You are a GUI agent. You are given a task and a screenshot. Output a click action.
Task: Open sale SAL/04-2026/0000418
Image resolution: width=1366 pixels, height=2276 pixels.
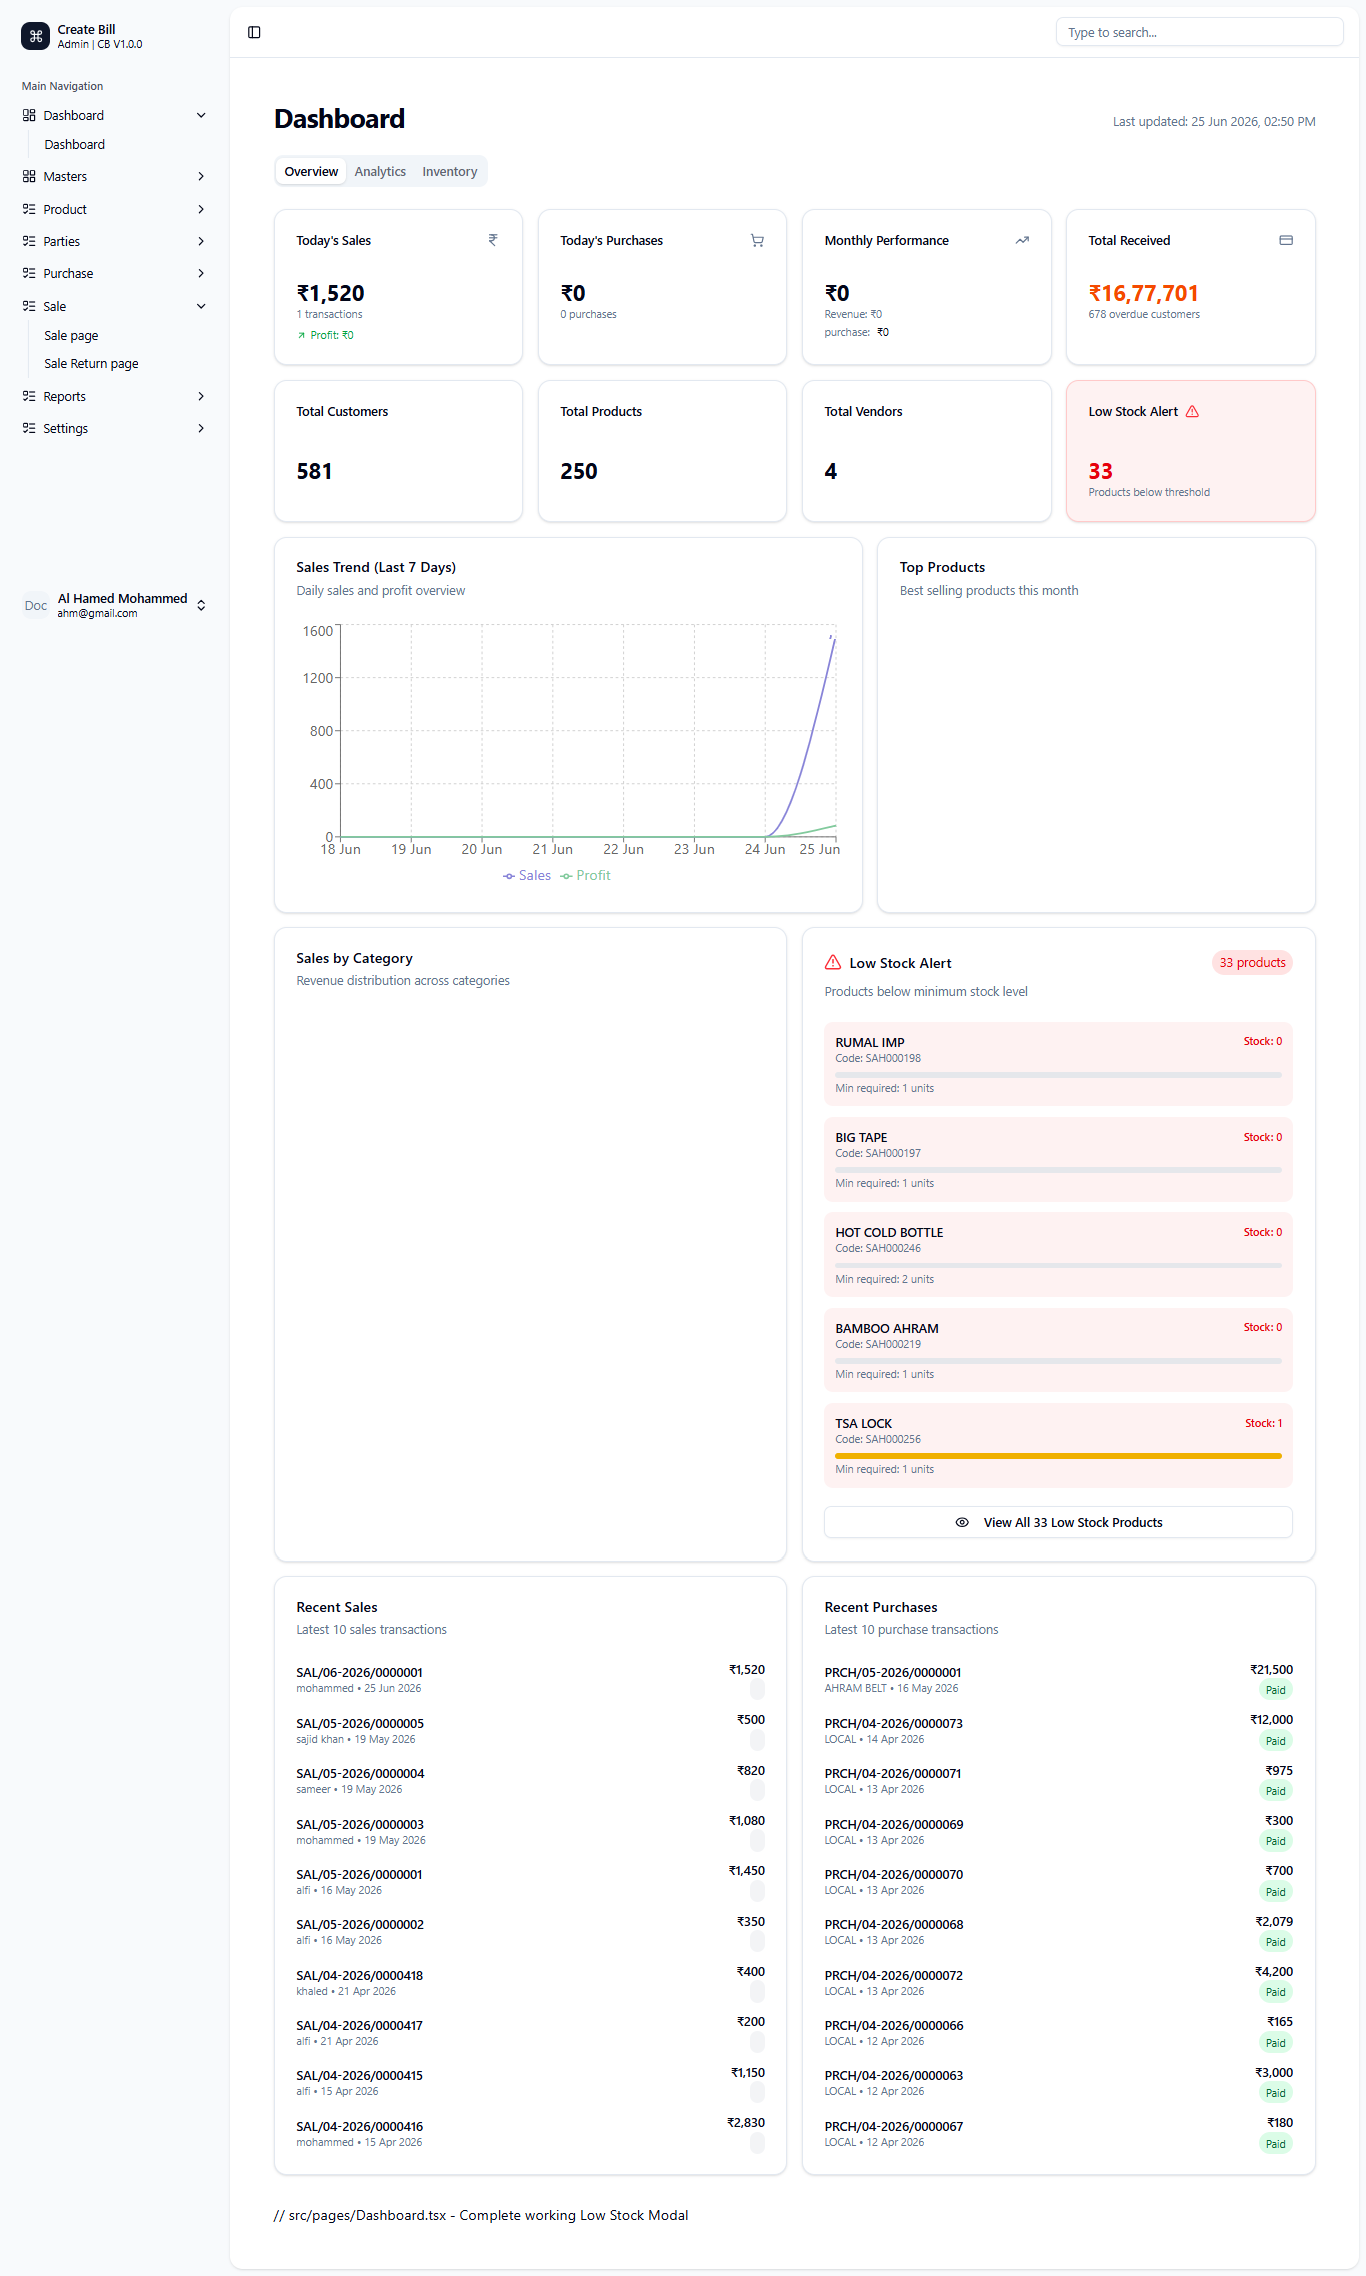click(x=530, y=1983)
